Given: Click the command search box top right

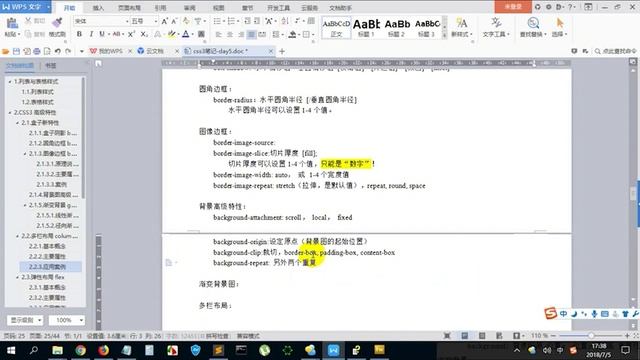Looking at the screenshot, I should coord(616,51).
